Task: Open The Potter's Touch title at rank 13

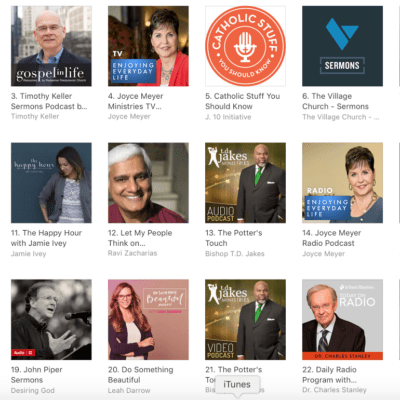Action: 234,238
